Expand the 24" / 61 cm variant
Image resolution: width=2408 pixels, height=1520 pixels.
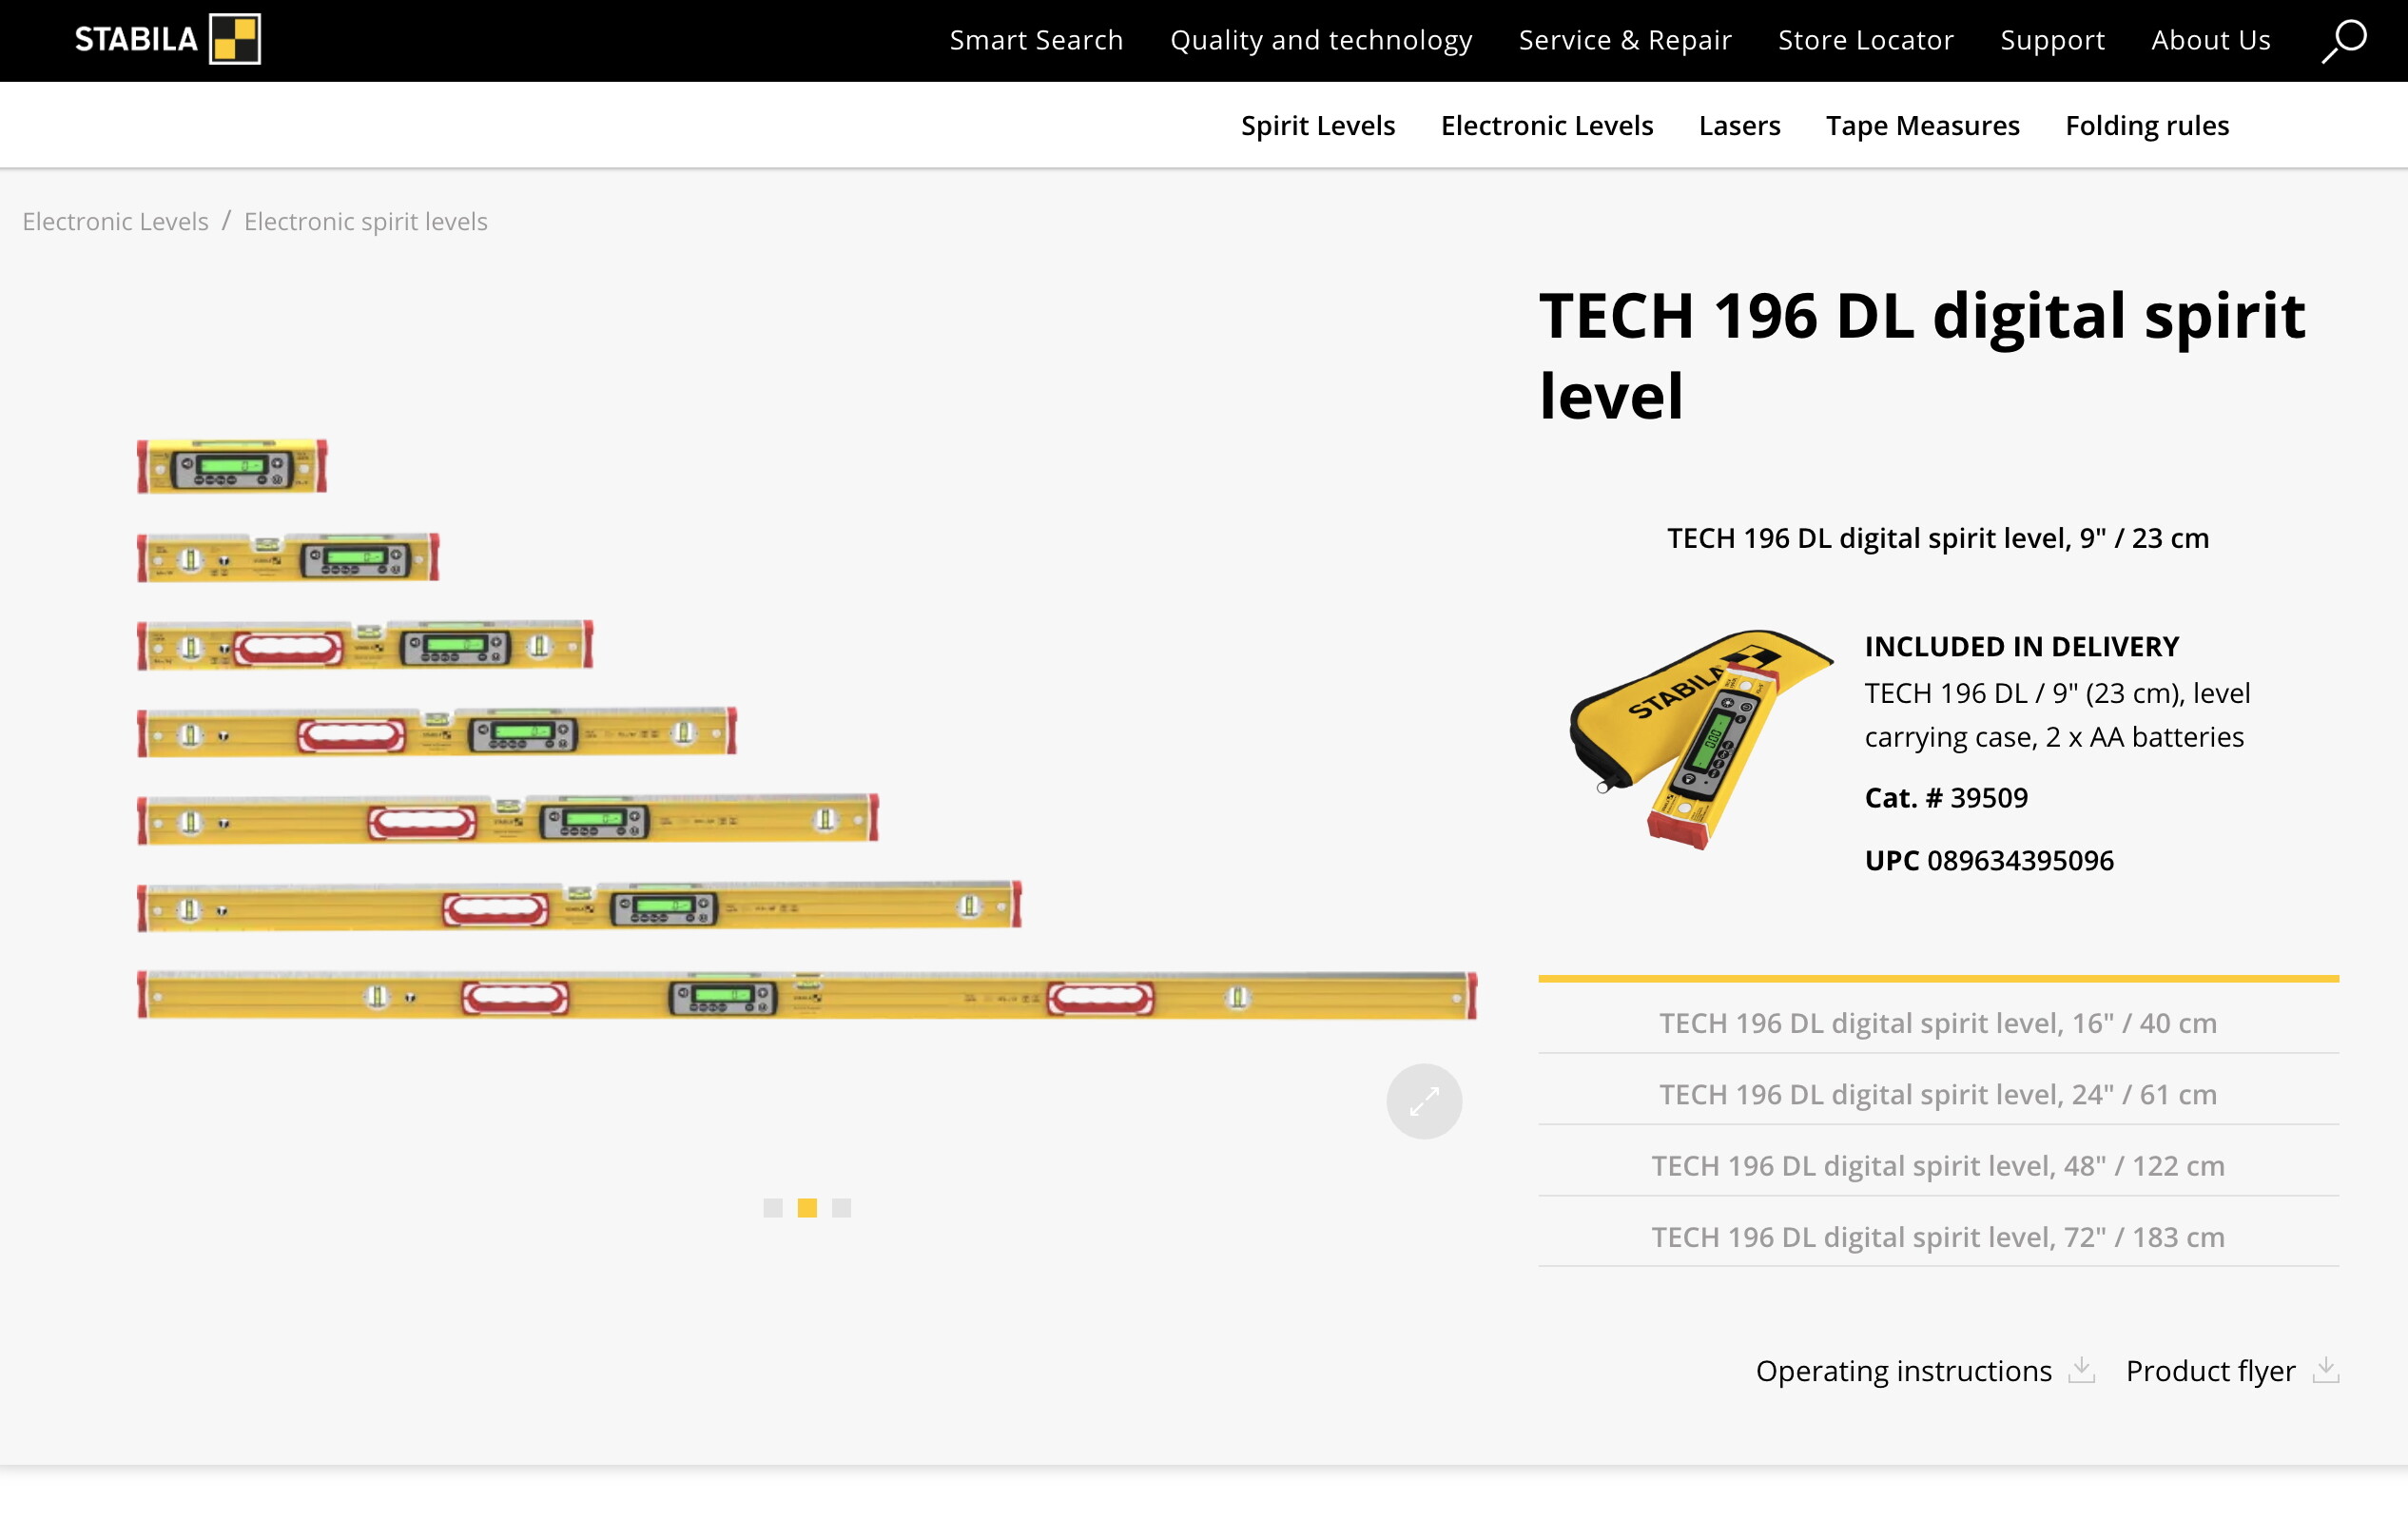coord(1937,1094)
